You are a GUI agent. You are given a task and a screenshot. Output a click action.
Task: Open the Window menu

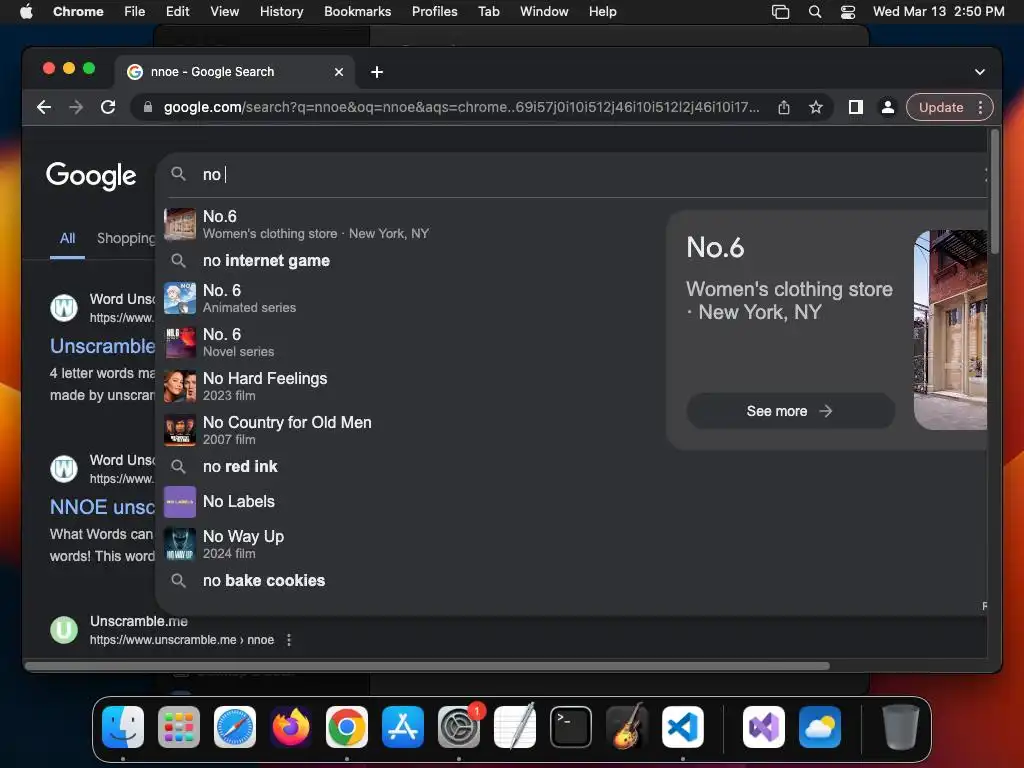[544, 11]
